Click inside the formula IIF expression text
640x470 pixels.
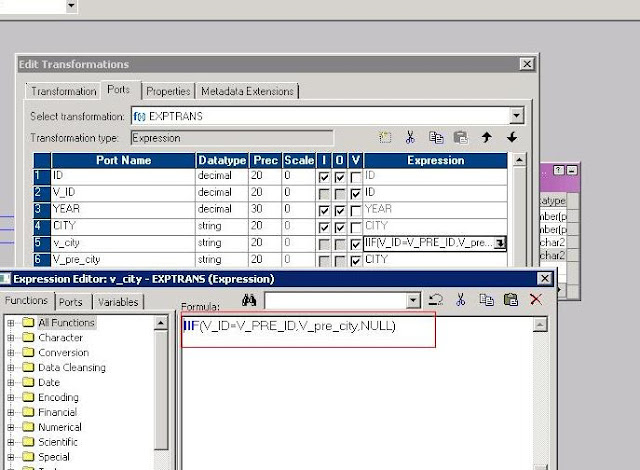[x=289, y=326]
